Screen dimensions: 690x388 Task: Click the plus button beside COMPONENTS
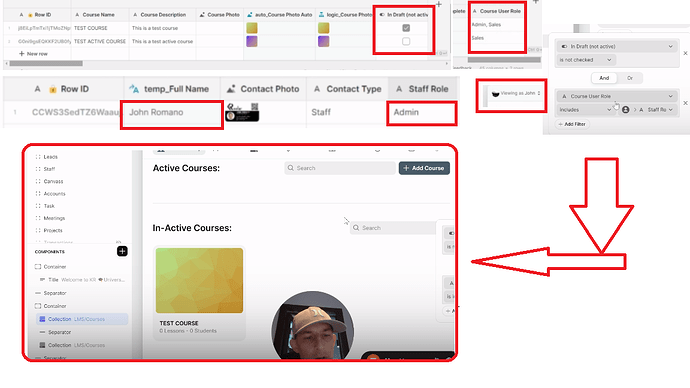coord(122,251)
